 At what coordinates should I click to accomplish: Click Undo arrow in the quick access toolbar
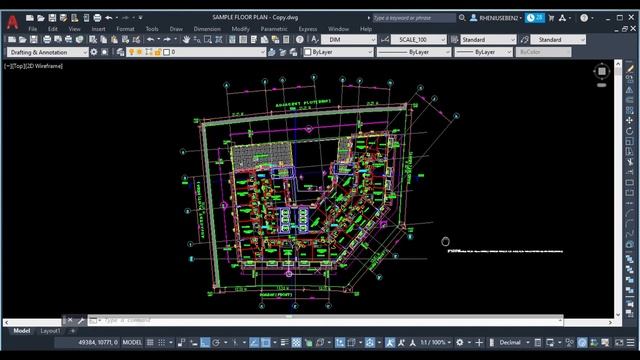coord(109,18)
